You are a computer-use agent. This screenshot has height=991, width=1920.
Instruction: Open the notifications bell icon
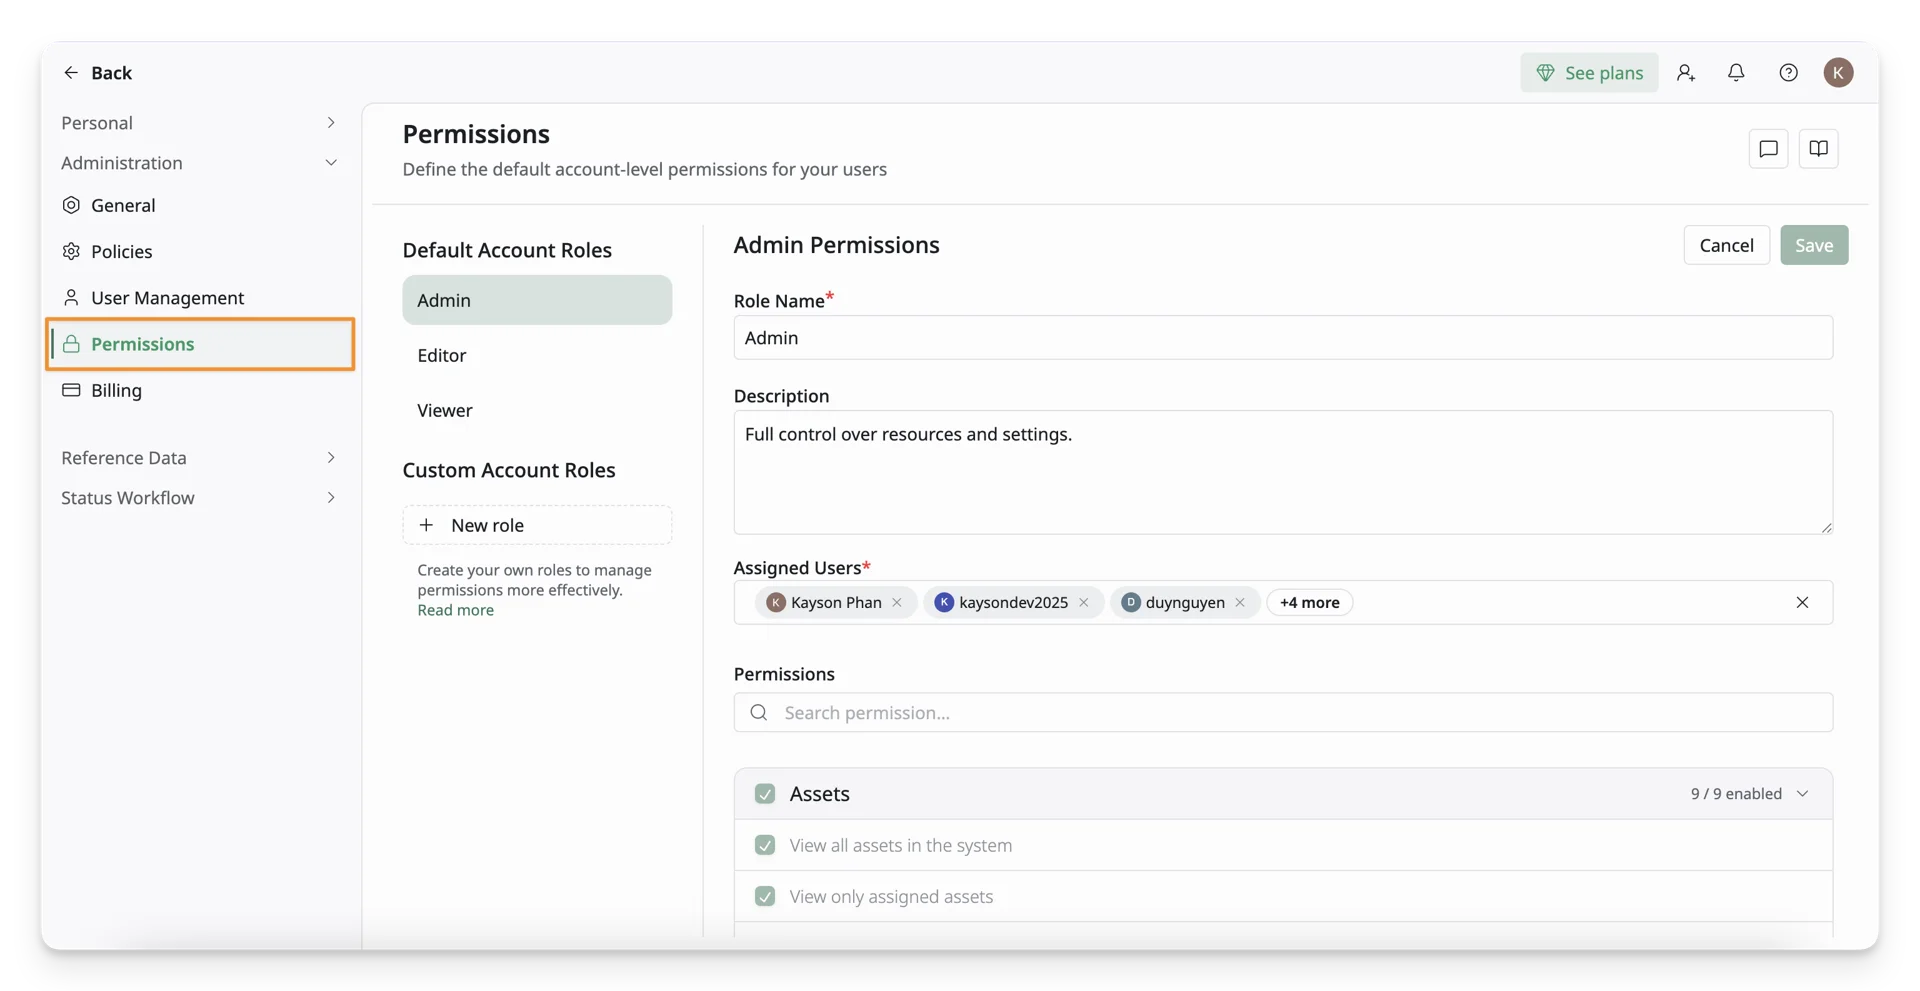(1736, 72)
